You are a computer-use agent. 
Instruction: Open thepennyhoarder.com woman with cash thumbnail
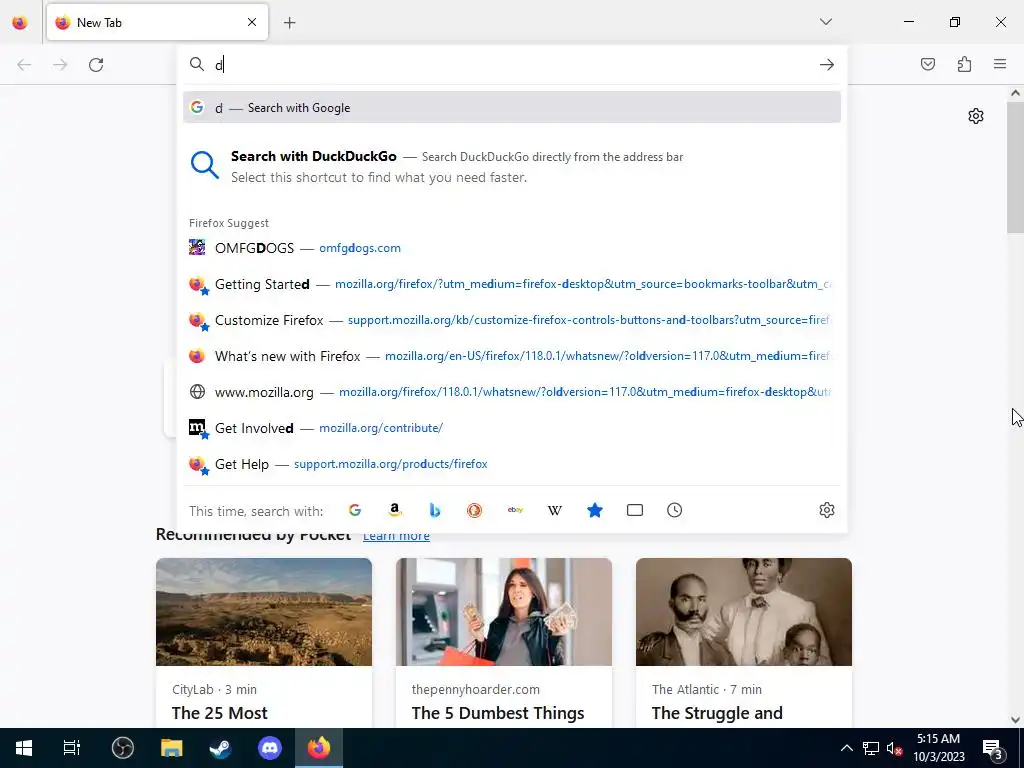(504, 612)
